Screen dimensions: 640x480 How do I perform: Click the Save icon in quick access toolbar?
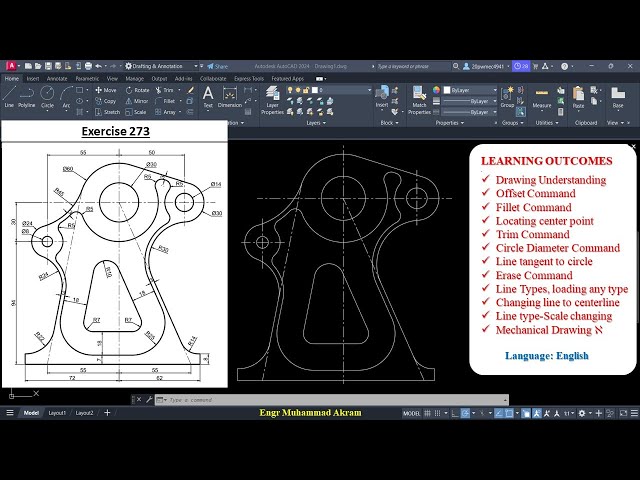pyautogui.click(x=48, y=66)
